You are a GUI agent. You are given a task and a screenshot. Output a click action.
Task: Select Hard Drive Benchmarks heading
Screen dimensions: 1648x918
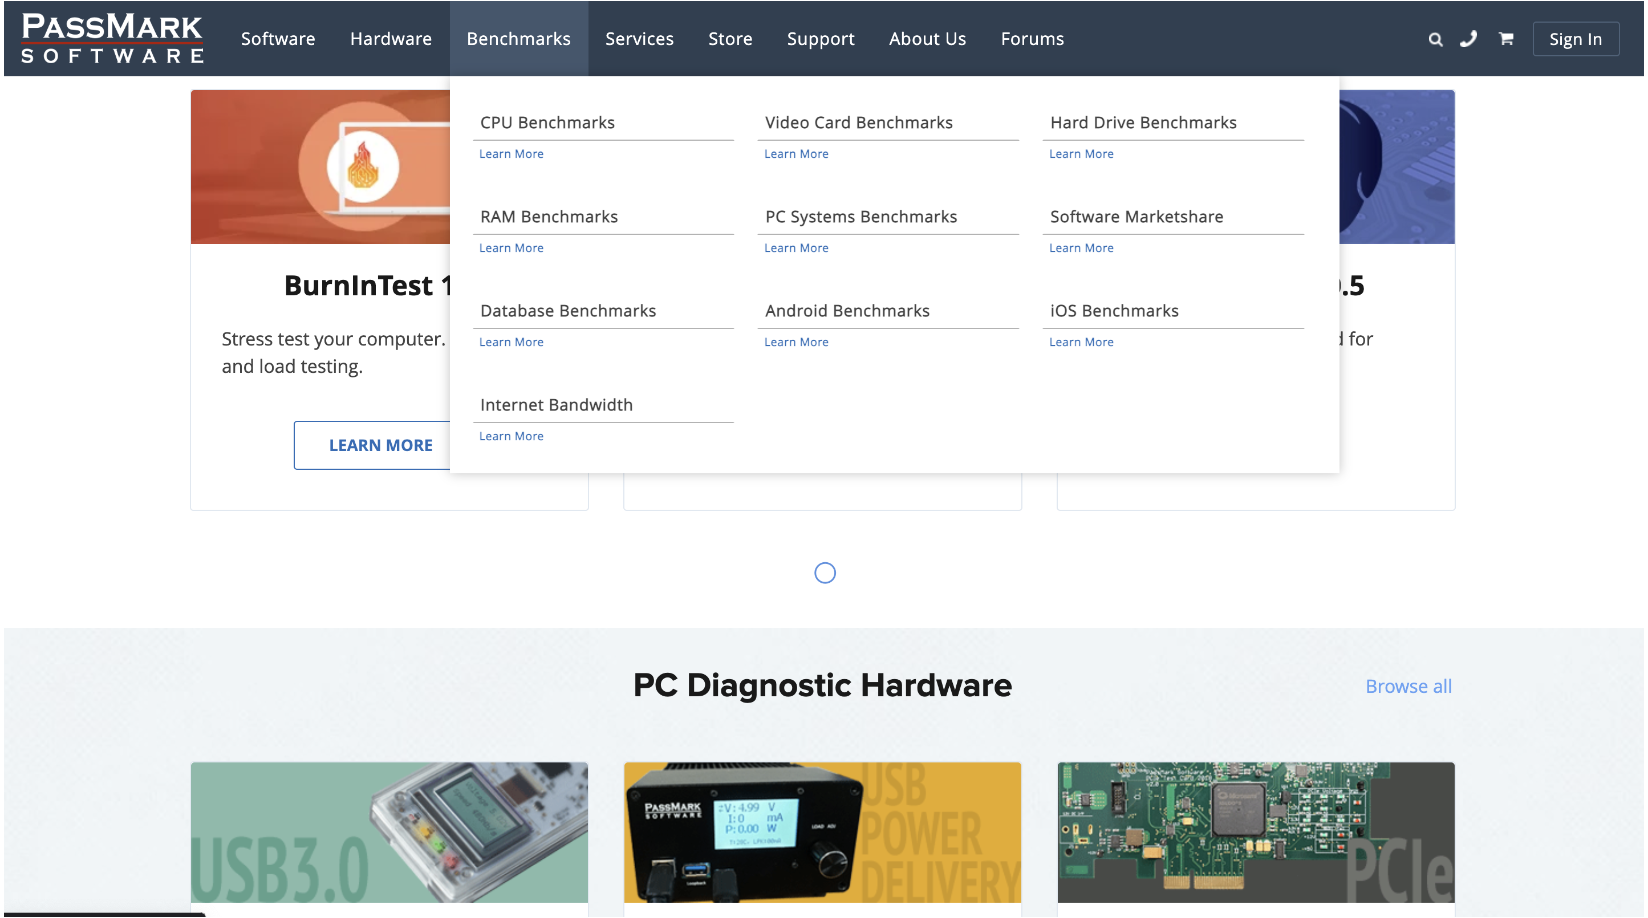tap(1143, 123)
